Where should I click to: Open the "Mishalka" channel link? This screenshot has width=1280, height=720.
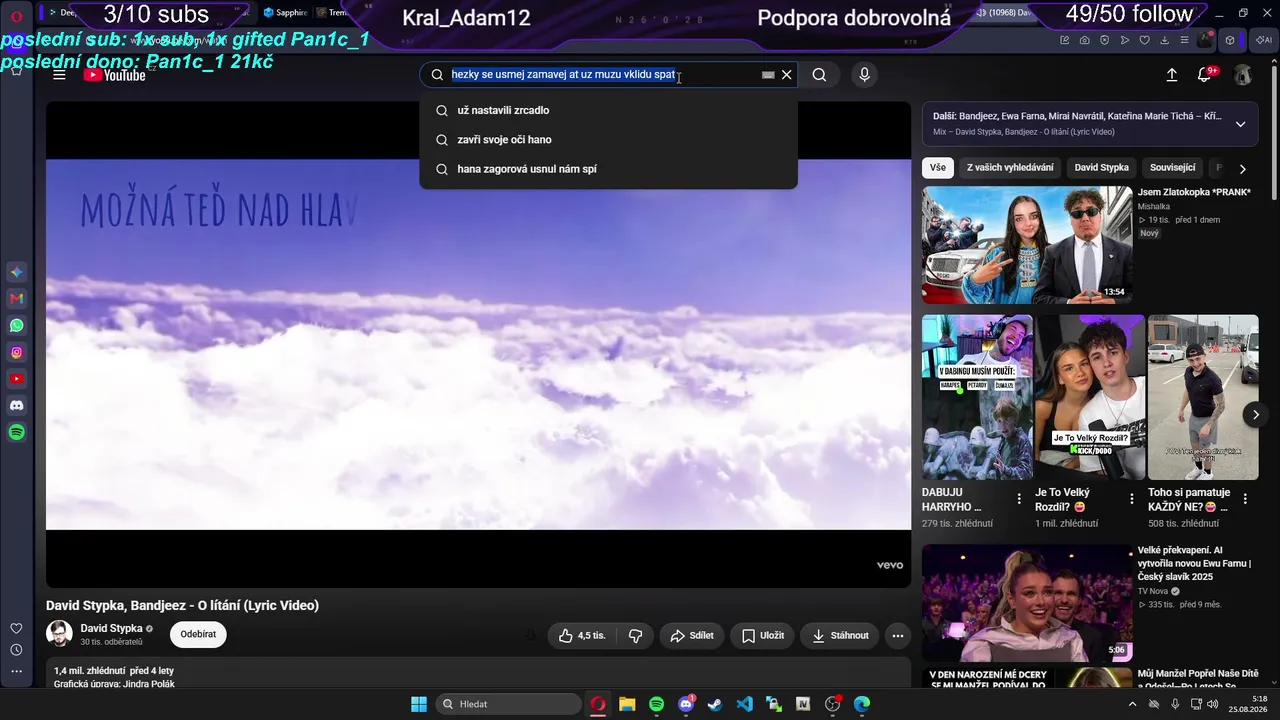click(1154, 206)
